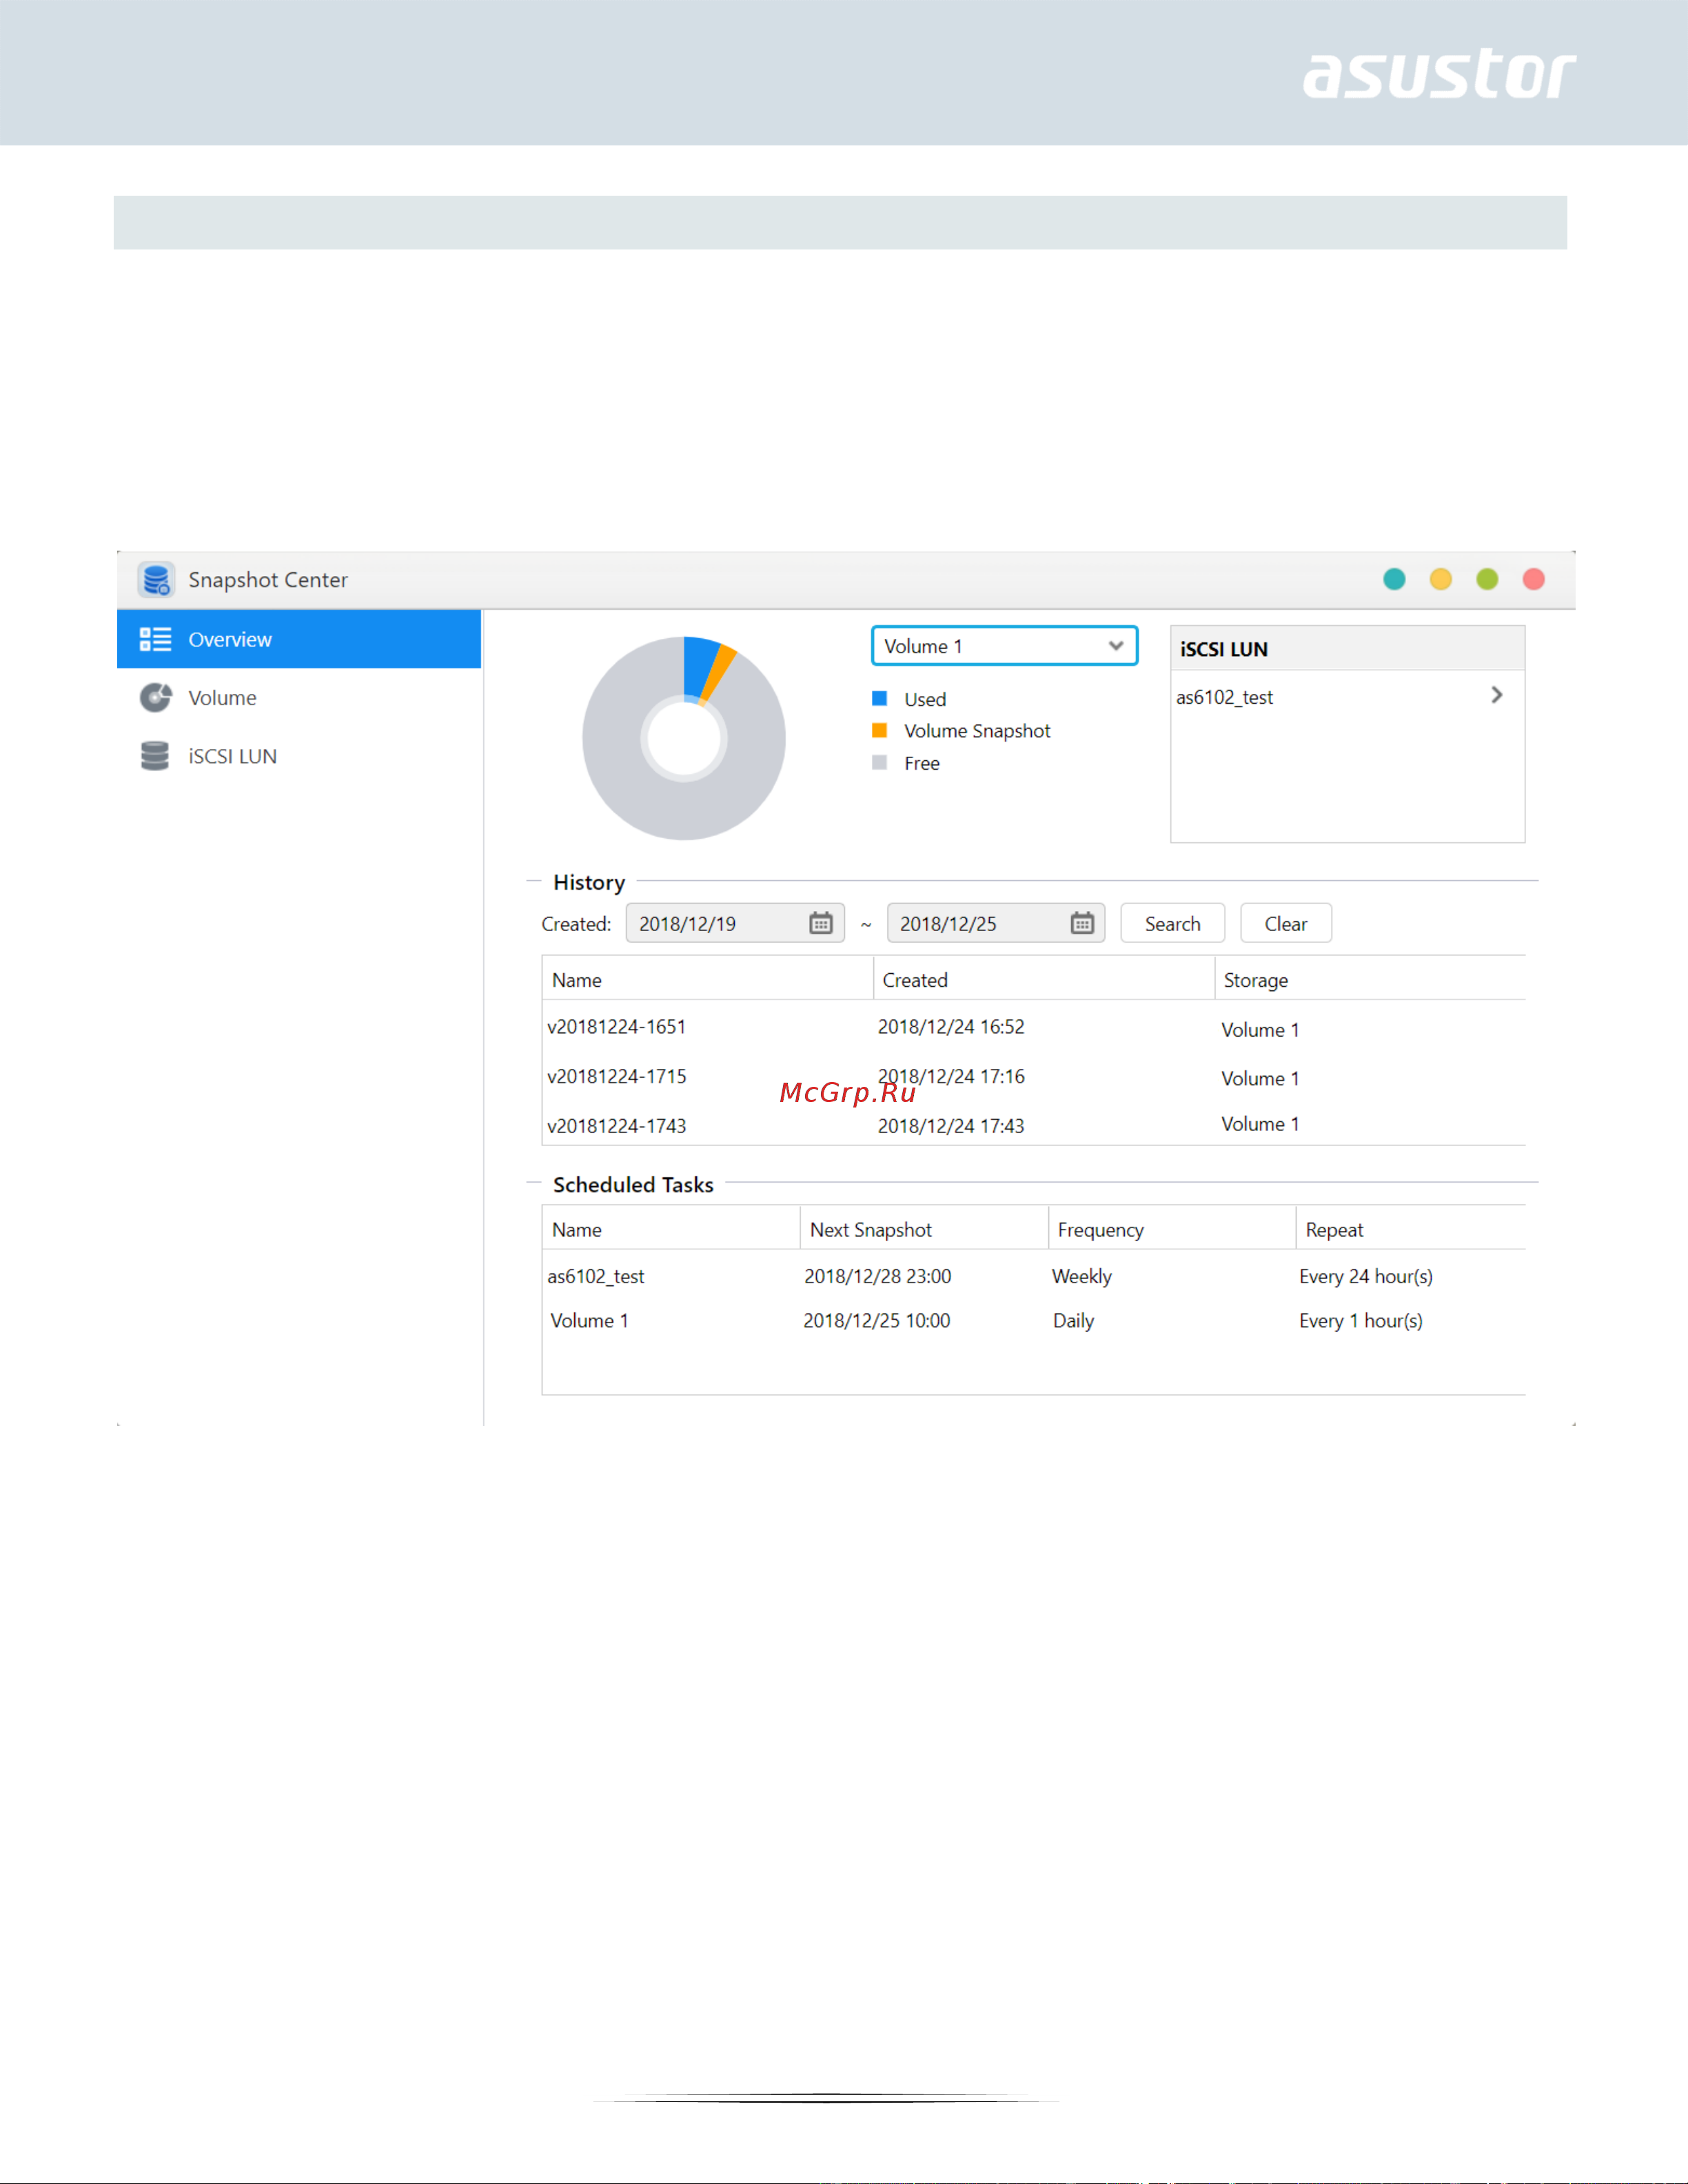Open calendar picker for end date 2018/12/25

1082,923
